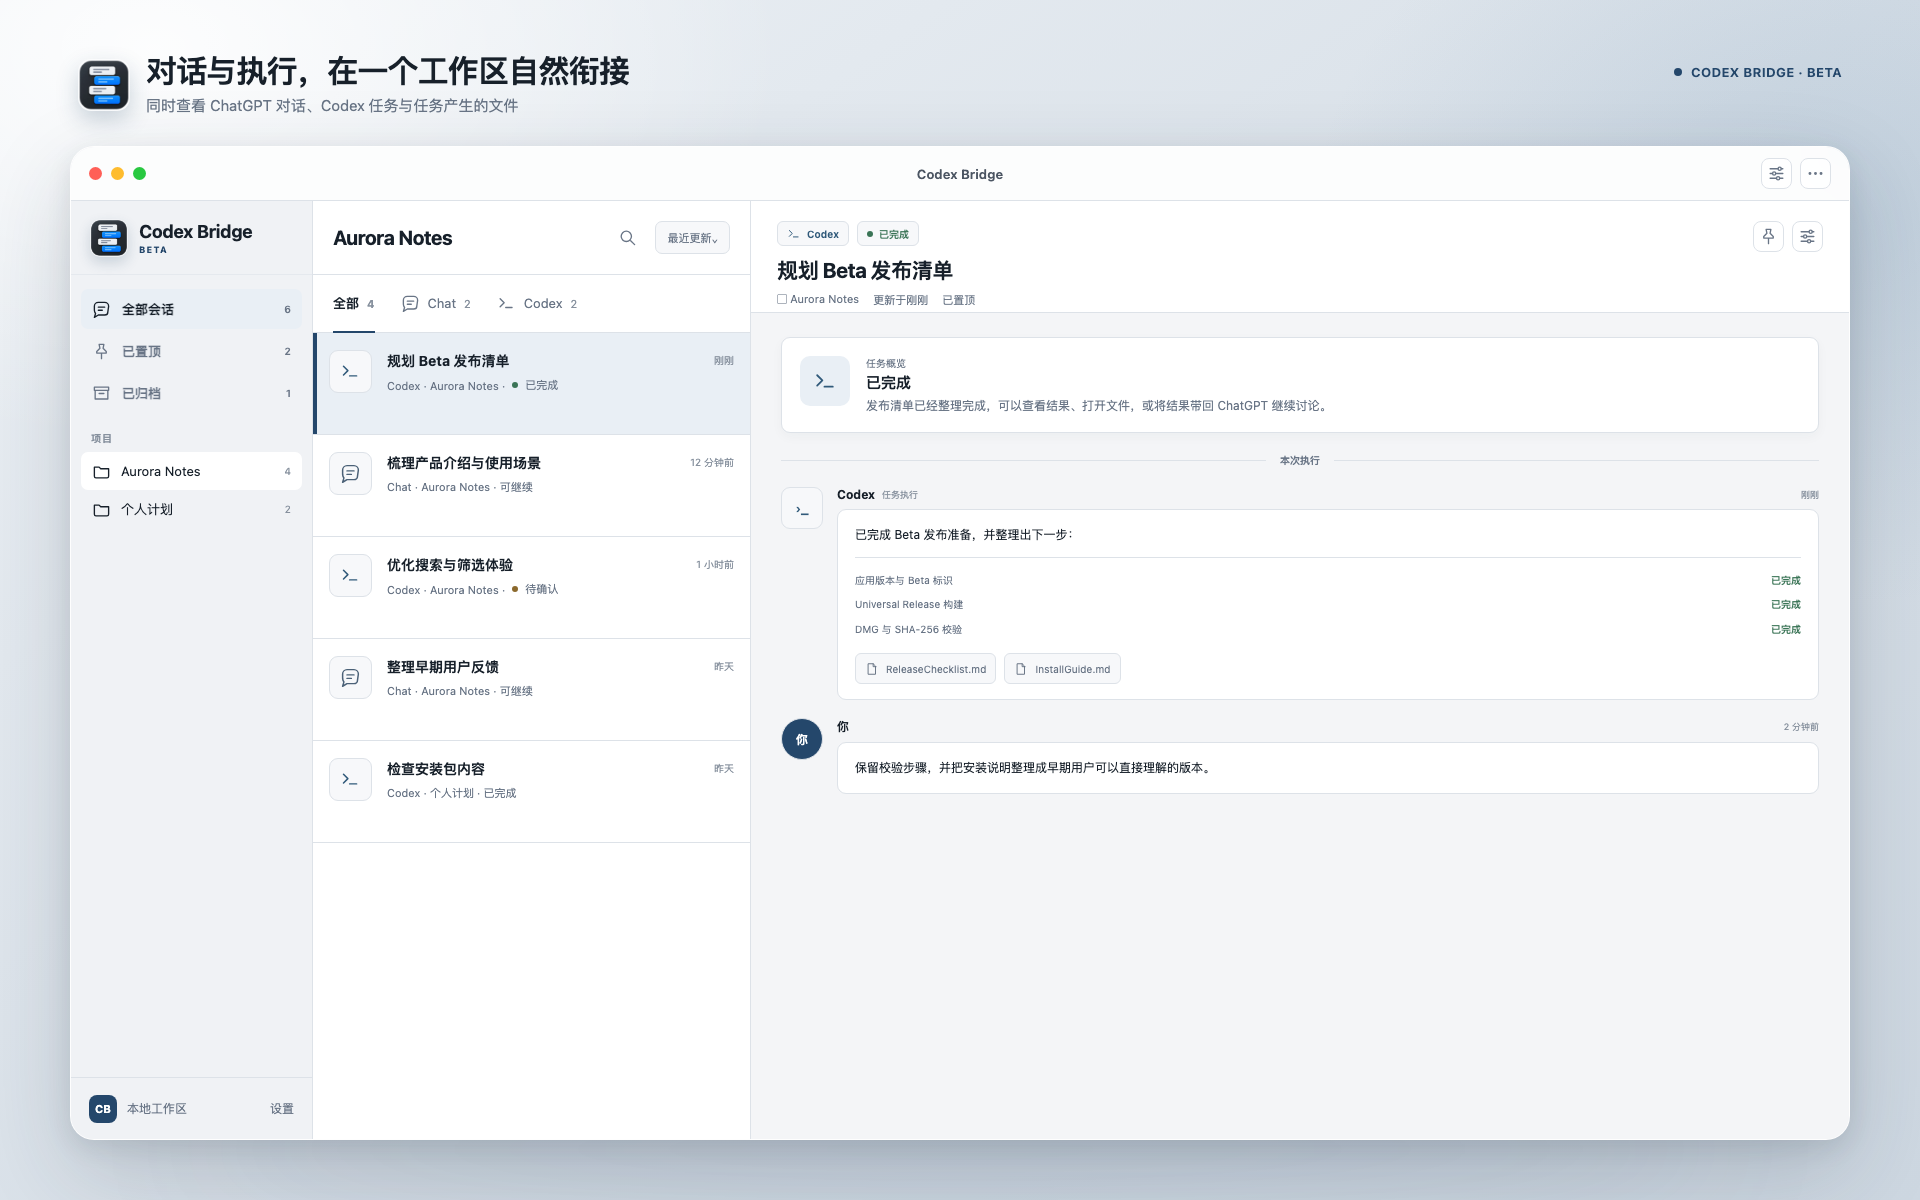1920x1200 pixels.
Task: Click the Codex badge in conversation header
Action: [813, 234]
